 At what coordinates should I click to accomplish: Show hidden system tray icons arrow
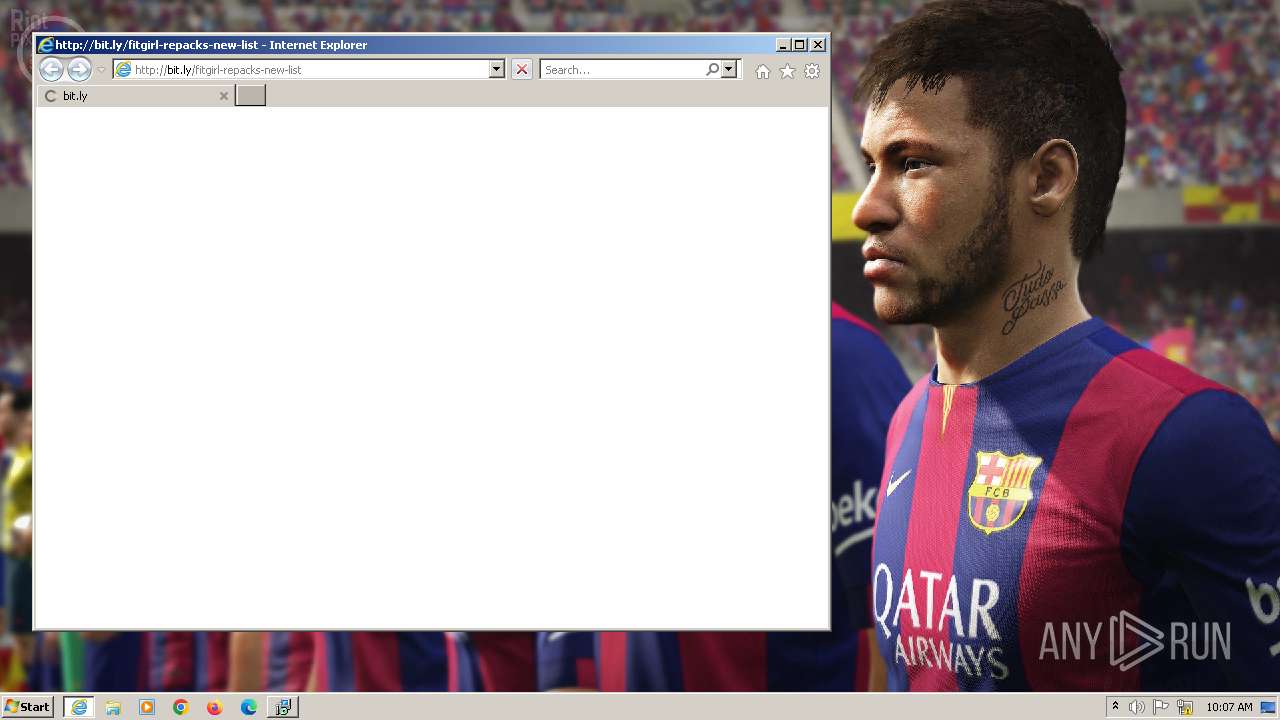pyautogui.click(x=1115, y=706)
